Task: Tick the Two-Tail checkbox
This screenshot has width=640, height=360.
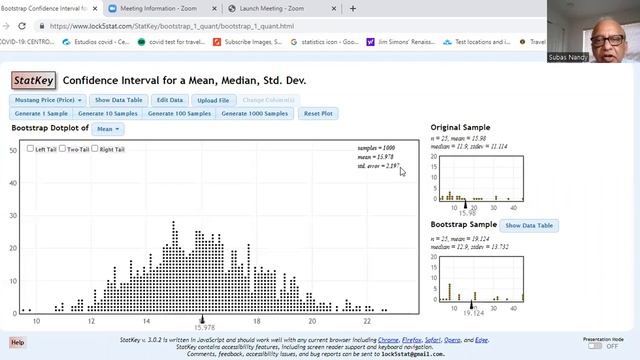Action: [62, 149]
